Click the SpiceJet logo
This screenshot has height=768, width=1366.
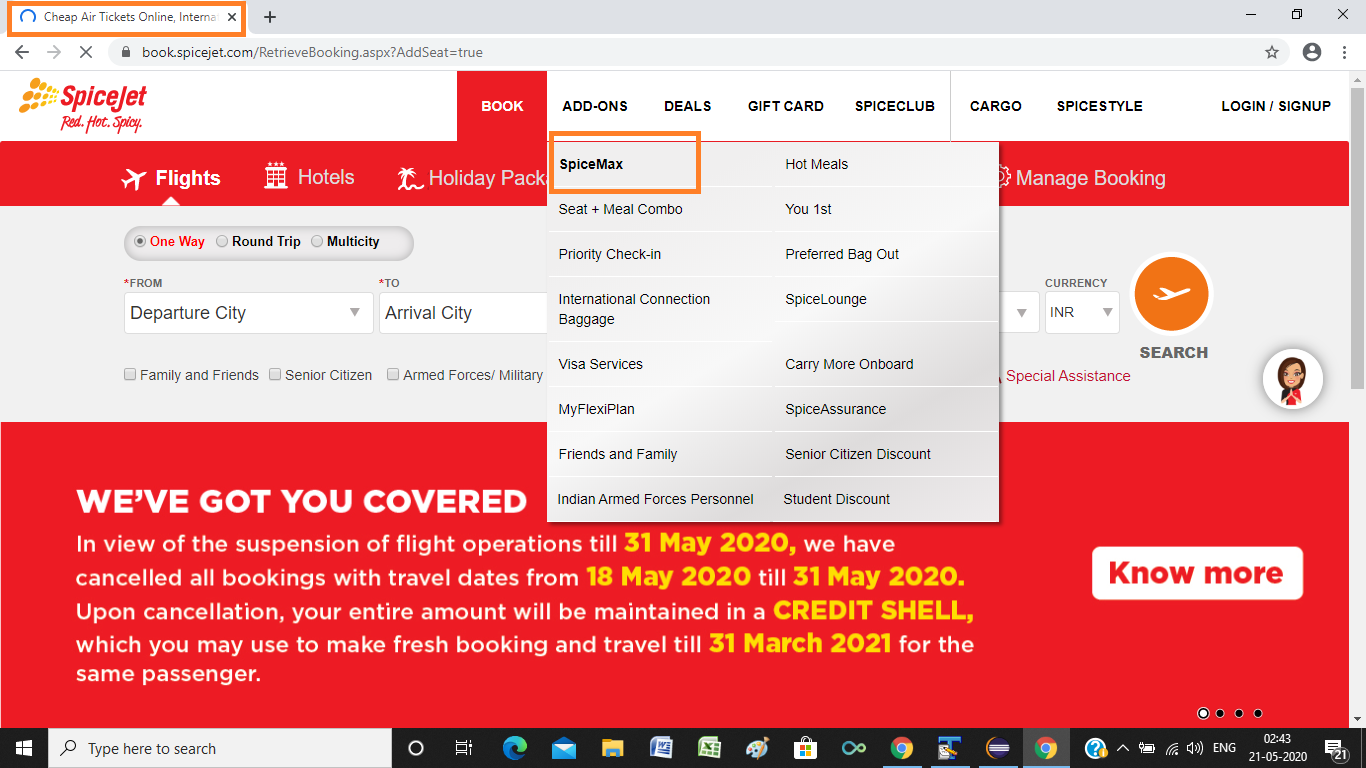(83, 105)
